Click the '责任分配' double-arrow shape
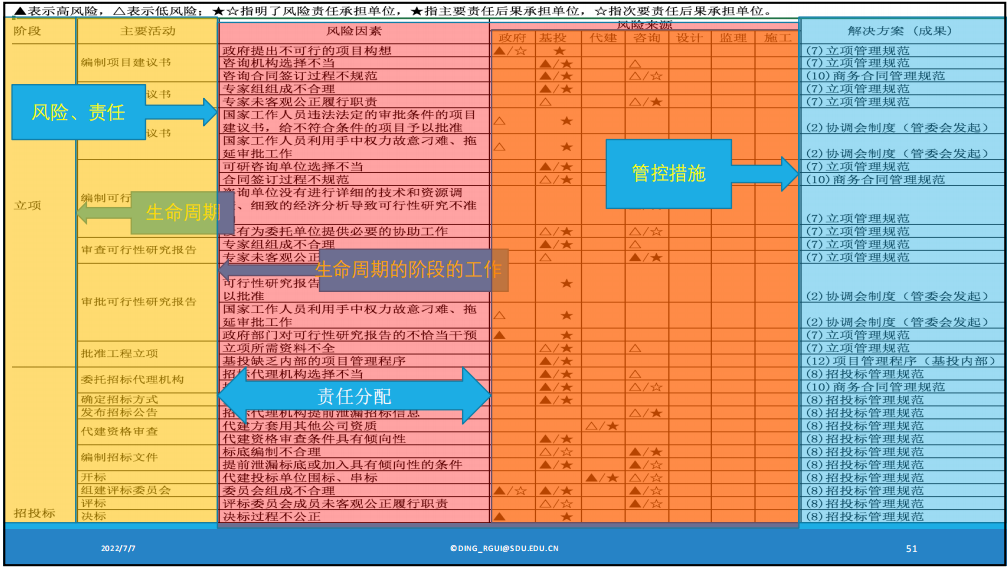The width and height of the screenshot is (1008, 568). point(355,396)
